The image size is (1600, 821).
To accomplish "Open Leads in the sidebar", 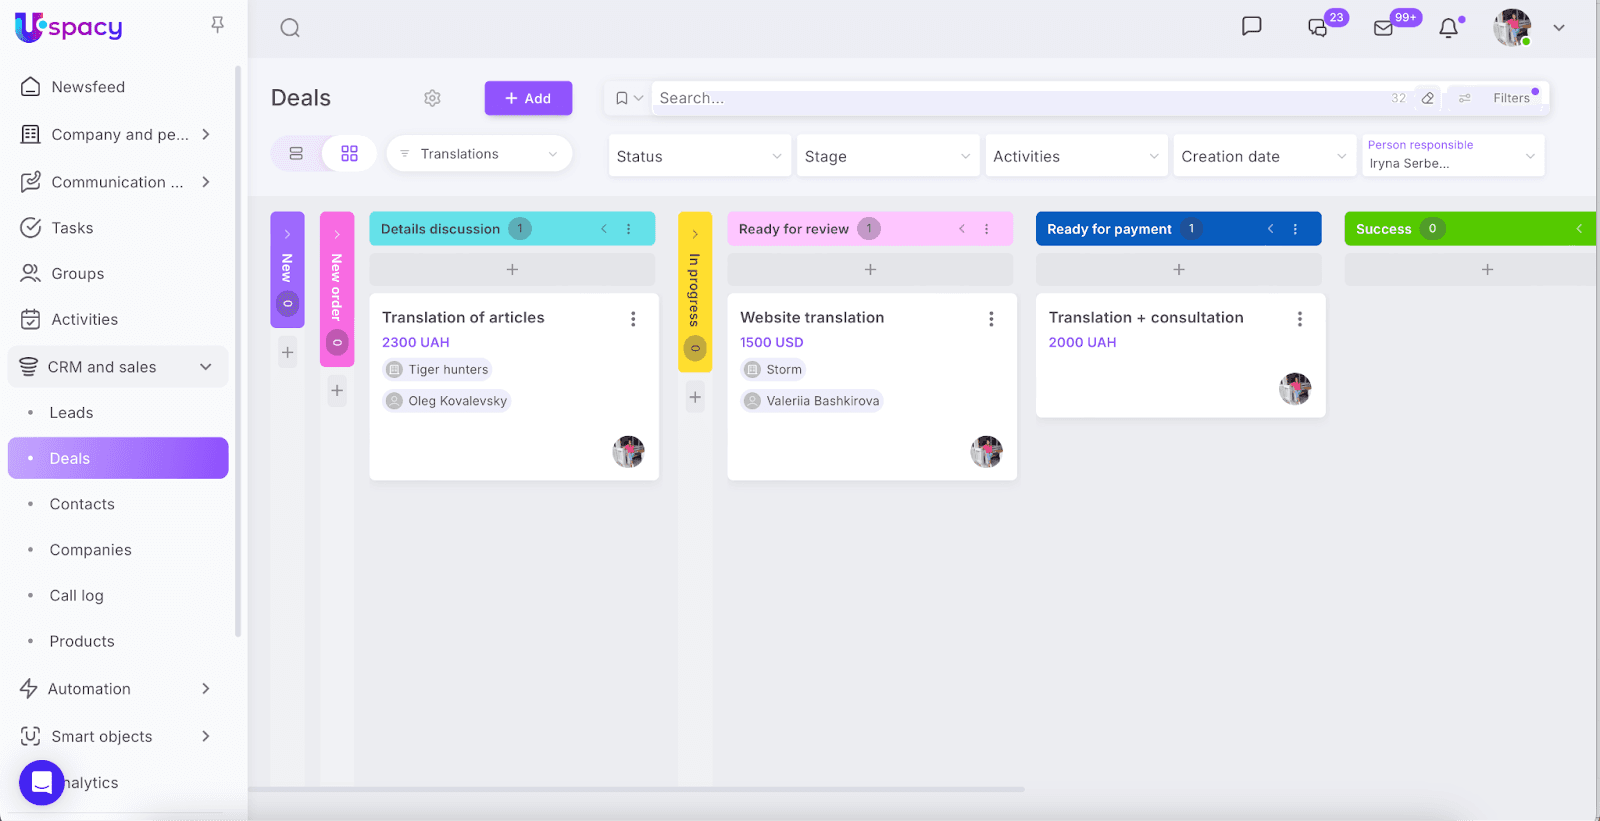I will point(71,413).
